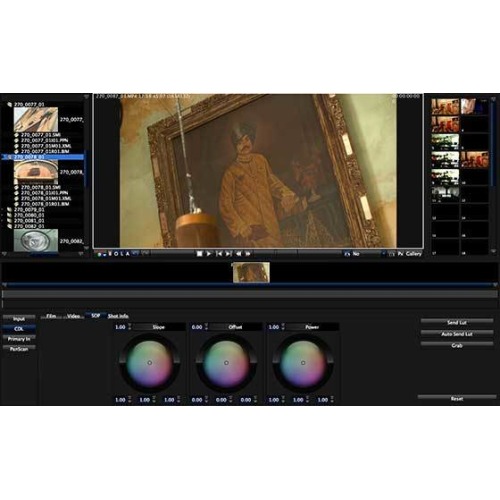Switch to the Film tab
Screen dimensions: 500x500
tap(51, 316)
